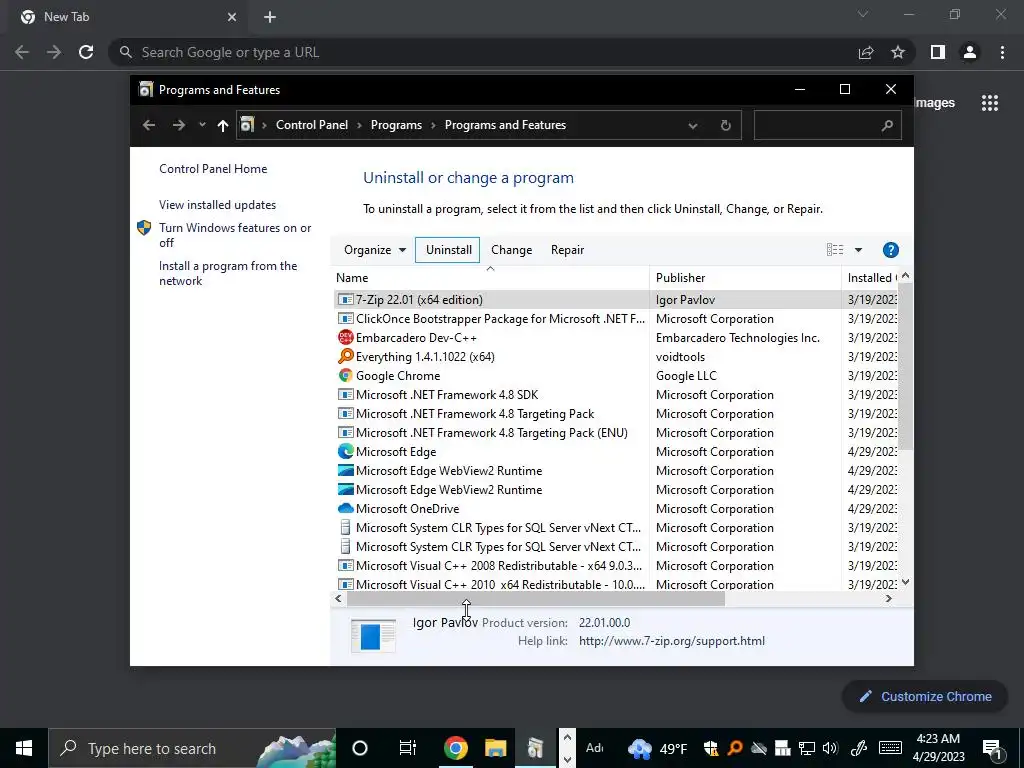1024x768 pixels.
Task: Click the Customize Chrome button
Action: 925,696
